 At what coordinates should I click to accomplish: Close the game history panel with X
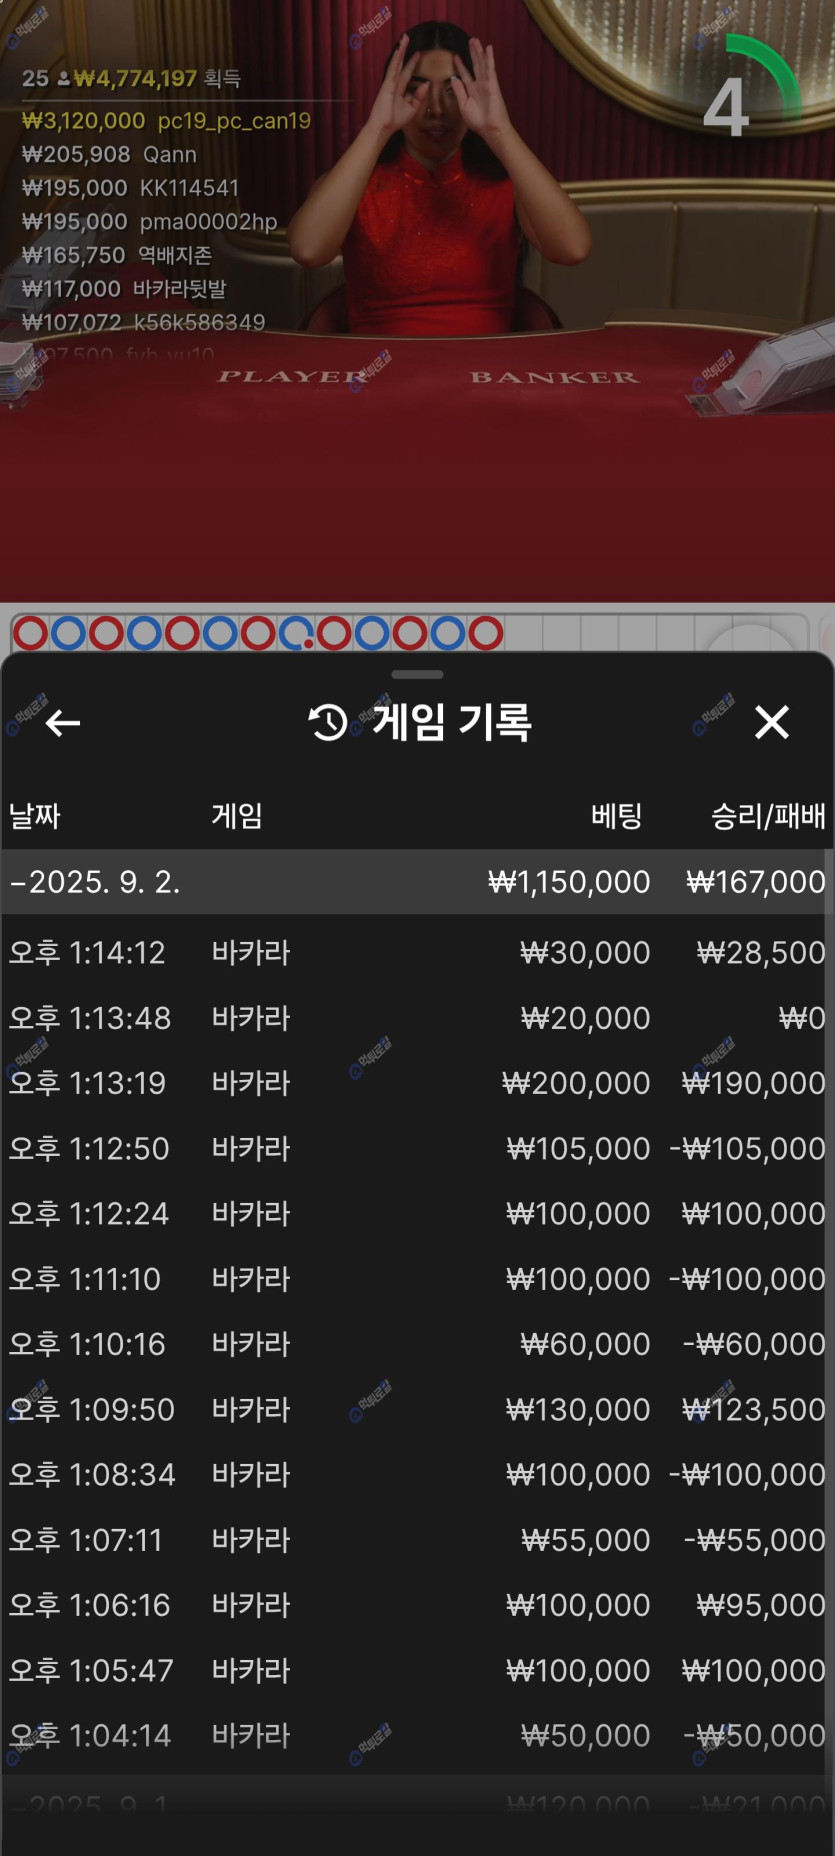pyautogui.click(x=771, y=722)
